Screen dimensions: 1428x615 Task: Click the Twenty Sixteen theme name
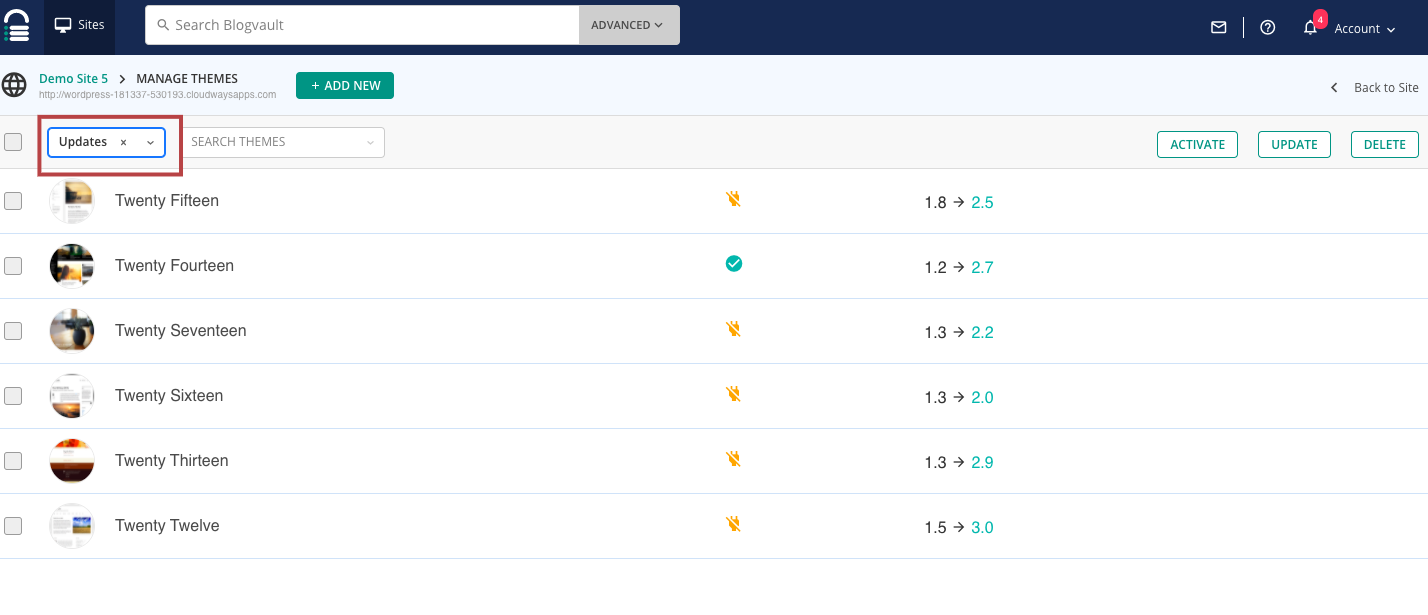[169, 396]
